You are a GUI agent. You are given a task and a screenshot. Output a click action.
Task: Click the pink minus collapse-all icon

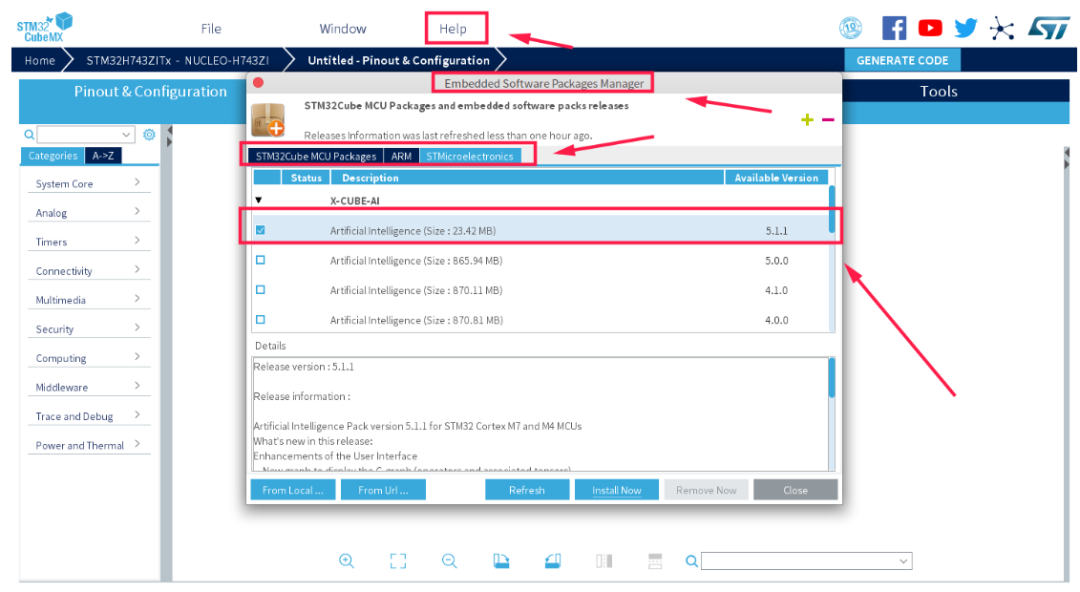click(x=828, y=120)
